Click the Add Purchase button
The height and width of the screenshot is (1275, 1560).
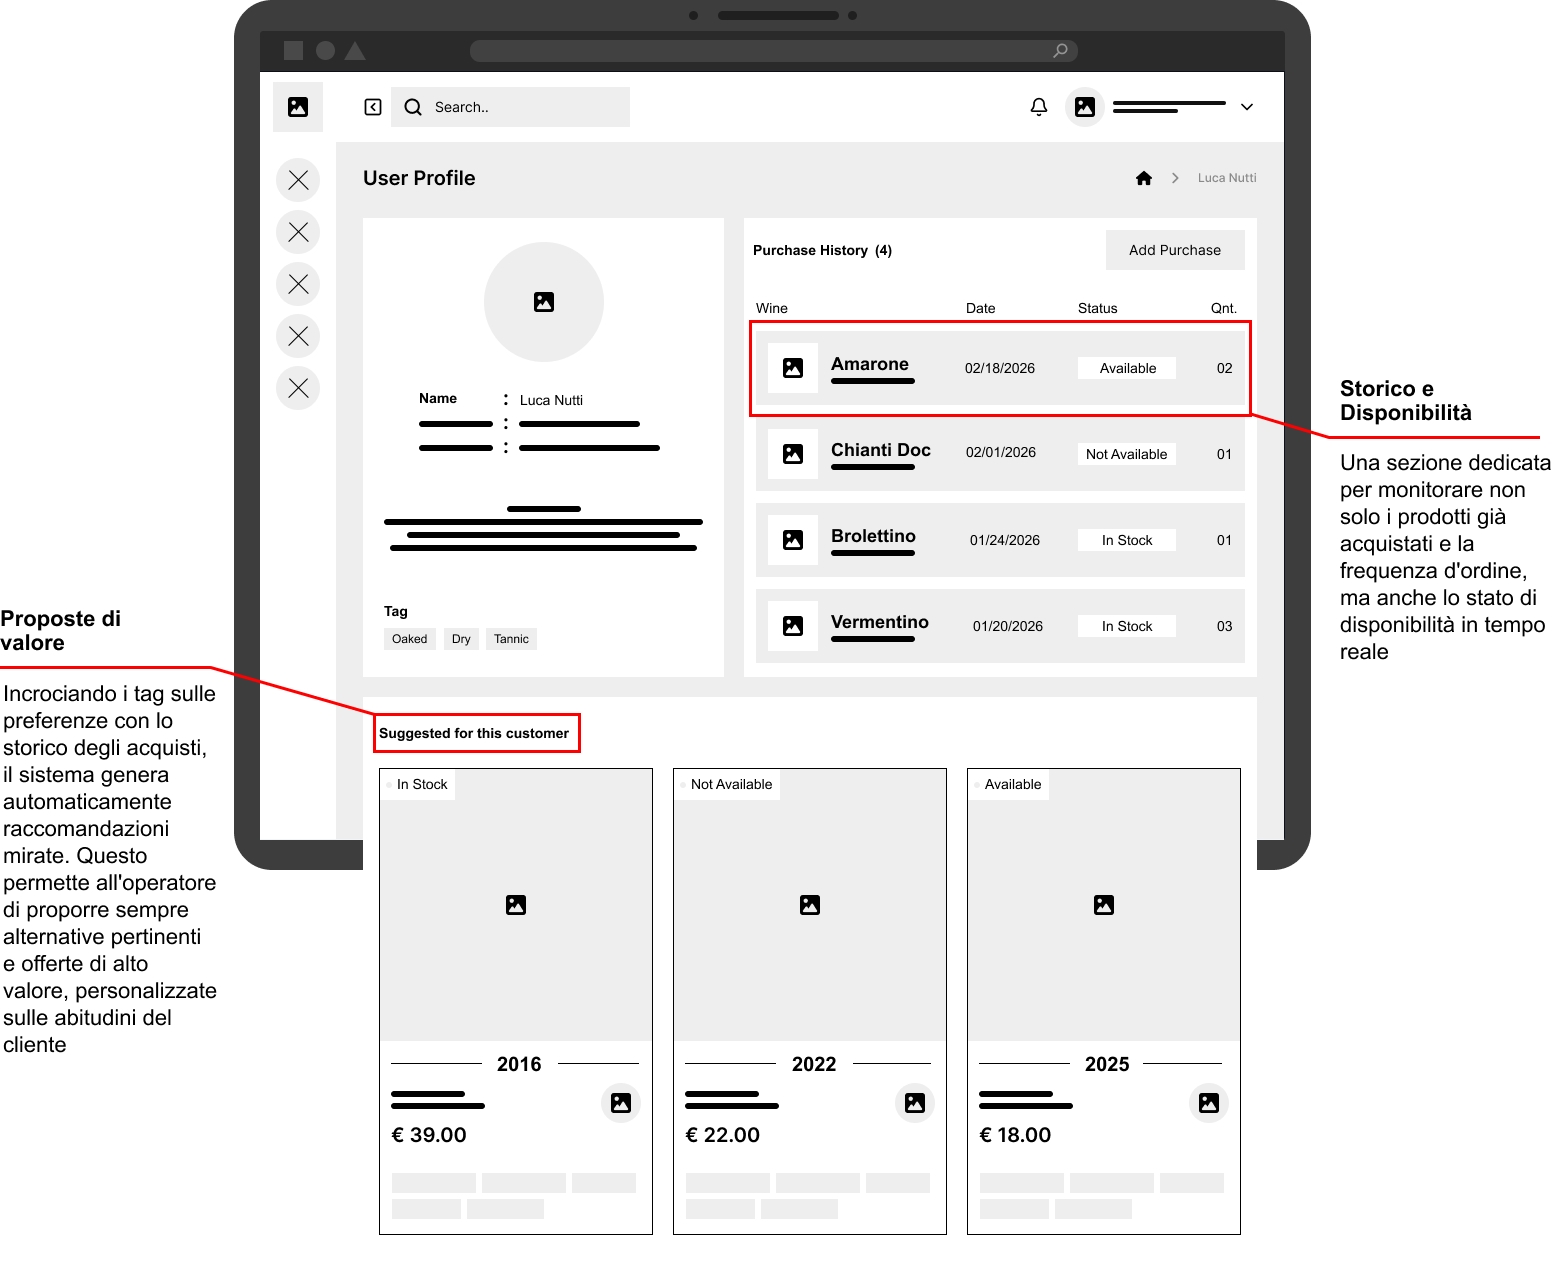tap(1175, 250)
